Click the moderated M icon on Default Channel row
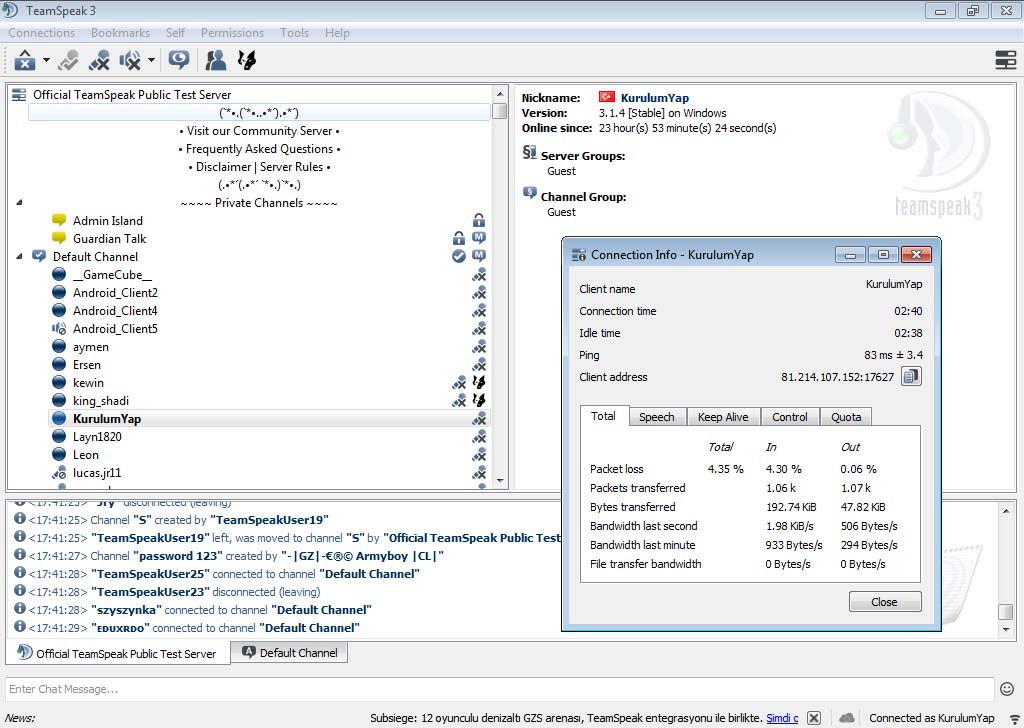This screenshot has height=728, width=1024. tap(479, 256)
